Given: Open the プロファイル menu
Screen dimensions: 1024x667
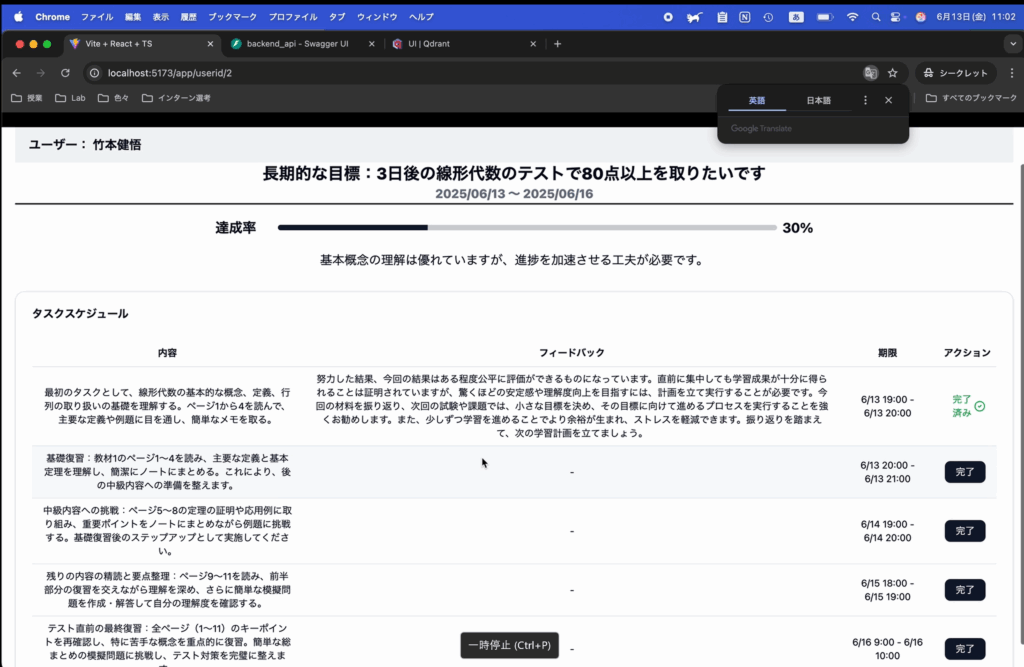Looking at the screenshot, I should 293,17.
